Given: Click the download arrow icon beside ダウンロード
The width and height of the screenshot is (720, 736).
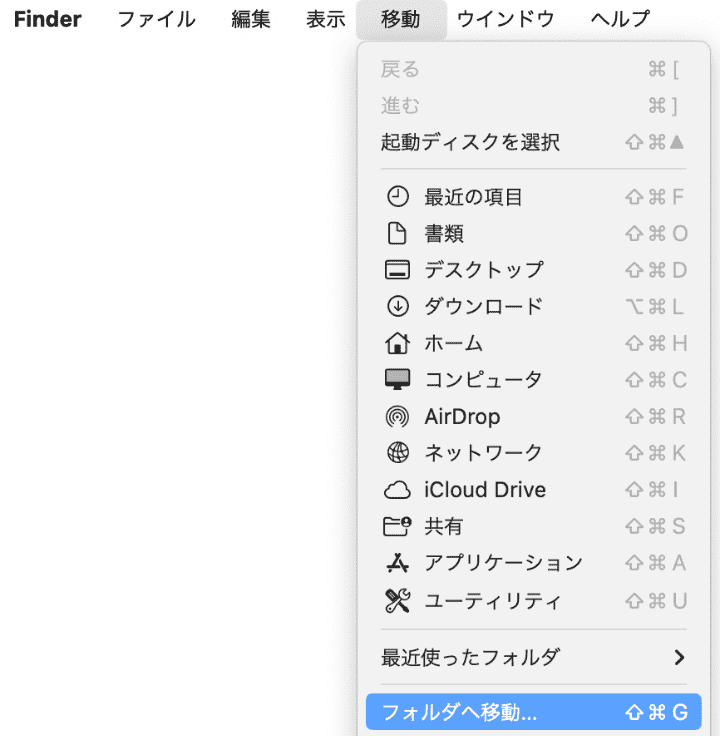Looking at the screenshot, I should coord(397,306).
